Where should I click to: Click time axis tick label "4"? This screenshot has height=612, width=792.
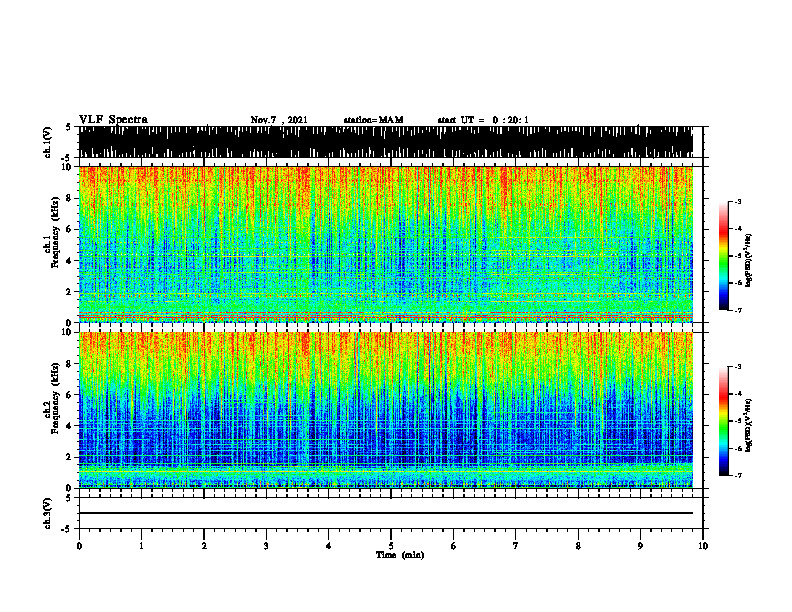[x=329, y=546]
